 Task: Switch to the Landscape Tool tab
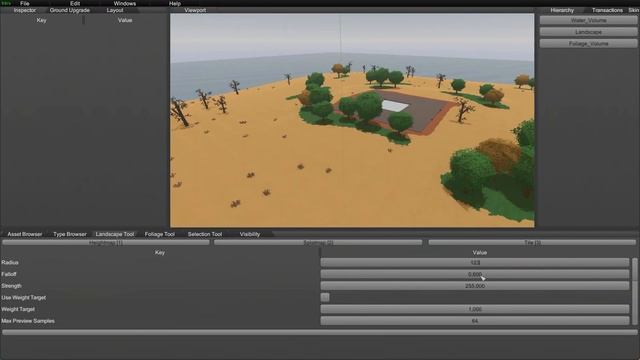pyautogui.click(x=115, y=234)
